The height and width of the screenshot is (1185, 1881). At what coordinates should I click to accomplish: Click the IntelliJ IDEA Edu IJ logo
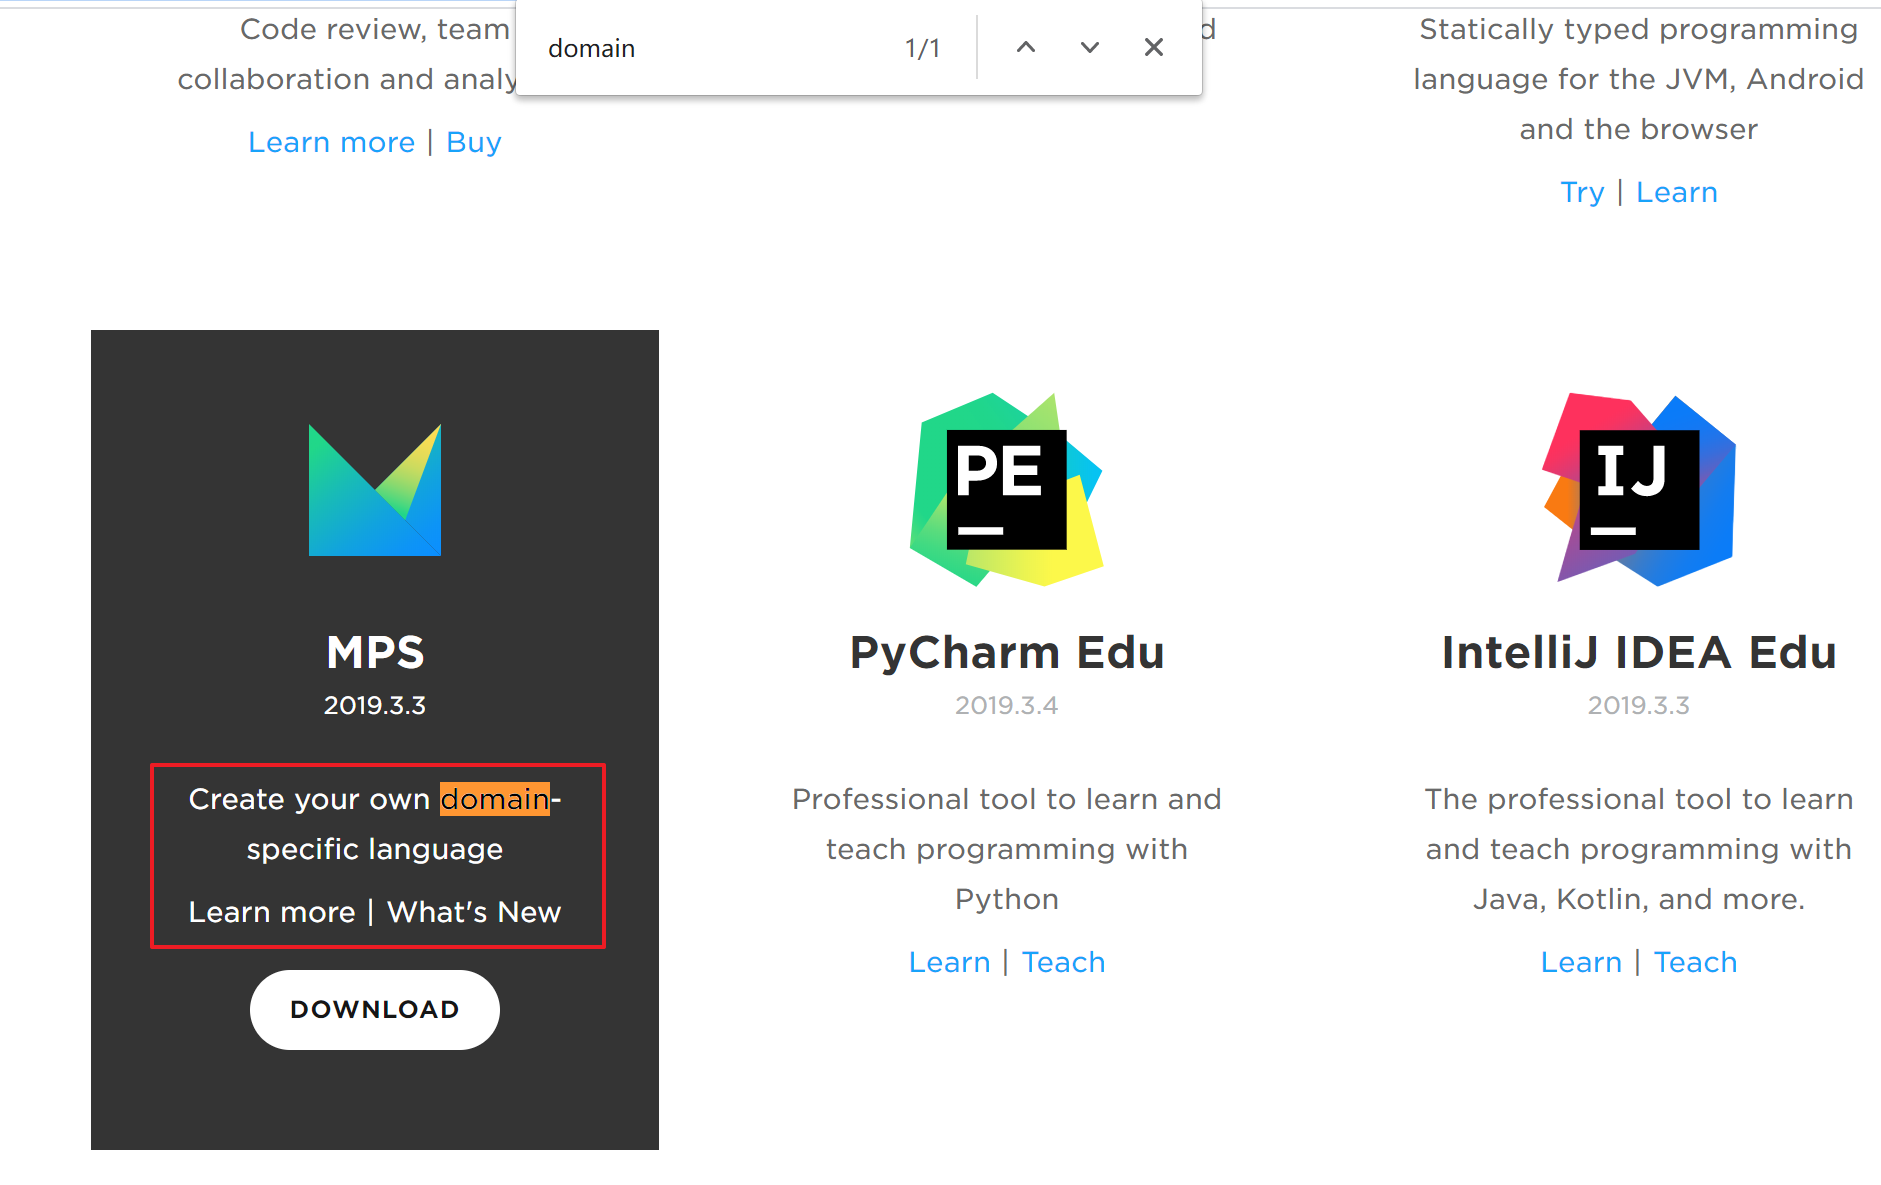tap(1638, 489)
